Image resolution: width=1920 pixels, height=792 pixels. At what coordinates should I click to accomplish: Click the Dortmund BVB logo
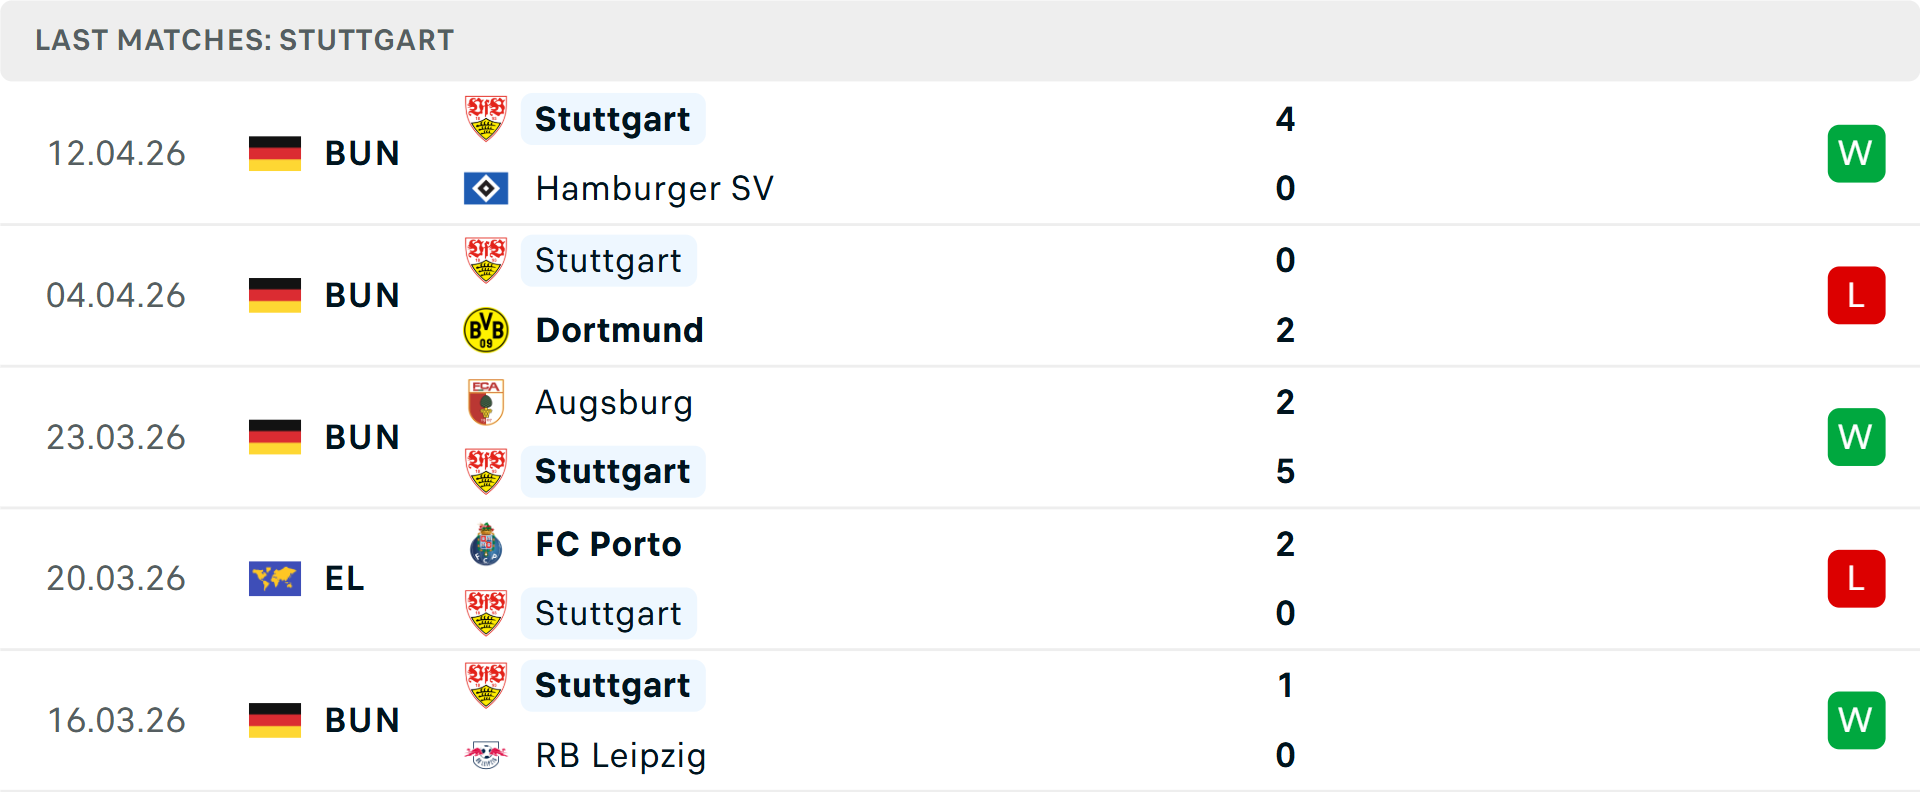tap(486, 329)
